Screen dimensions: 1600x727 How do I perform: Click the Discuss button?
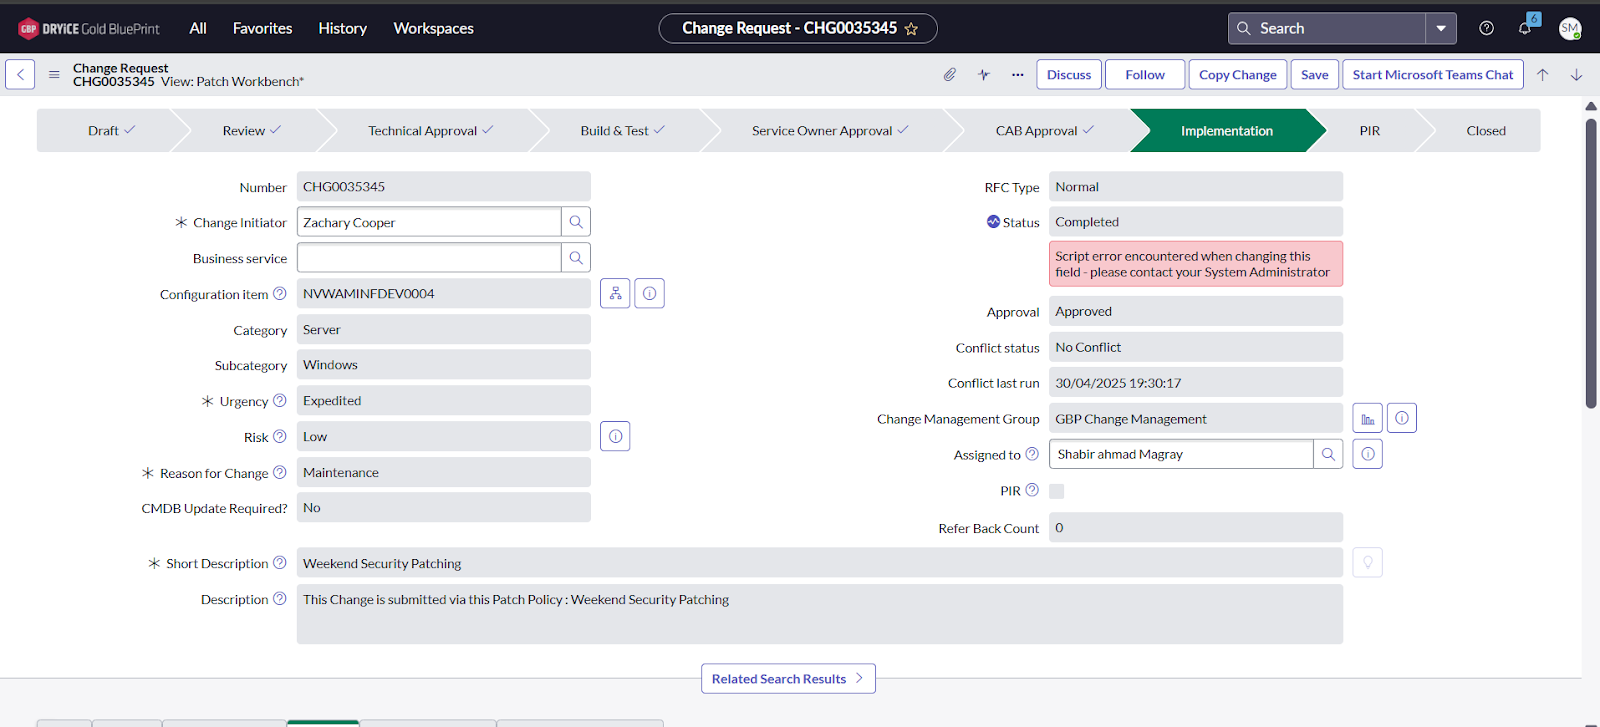click(1069, 74)
